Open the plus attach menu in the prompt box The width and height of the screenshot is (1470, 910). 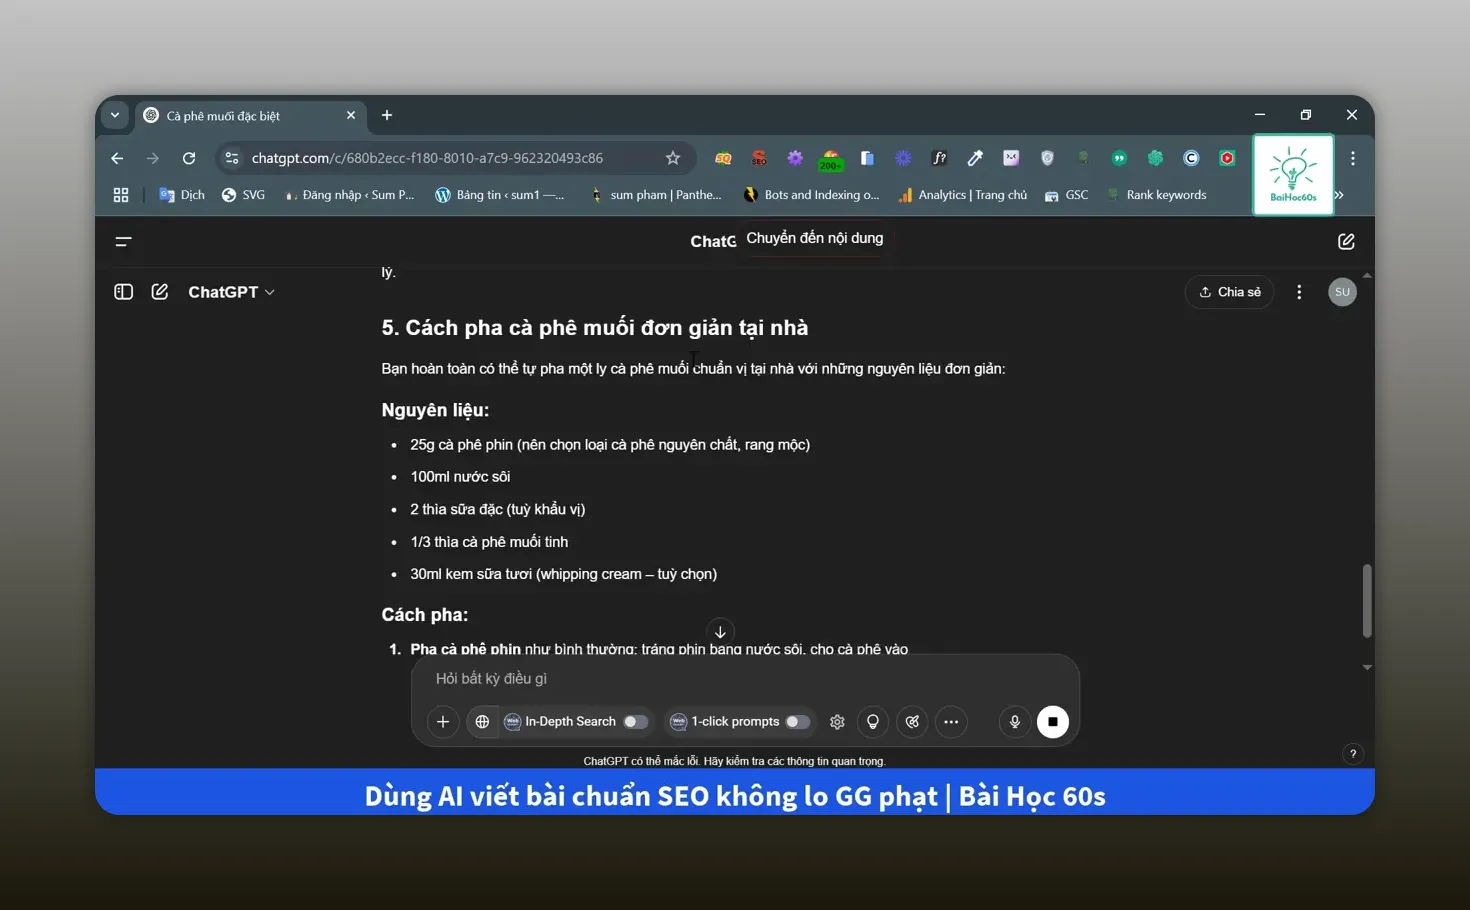pos(443,722)
